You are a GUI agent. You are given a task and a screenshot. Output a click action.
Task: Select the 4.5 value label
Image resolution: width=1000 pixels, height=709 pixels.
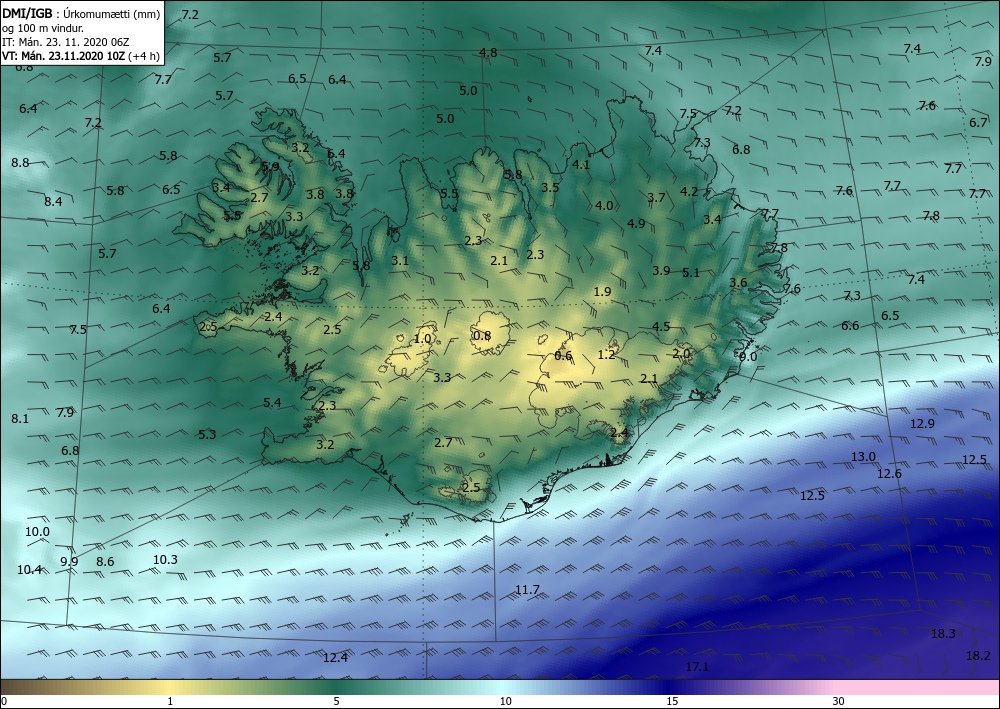[661, 326]
